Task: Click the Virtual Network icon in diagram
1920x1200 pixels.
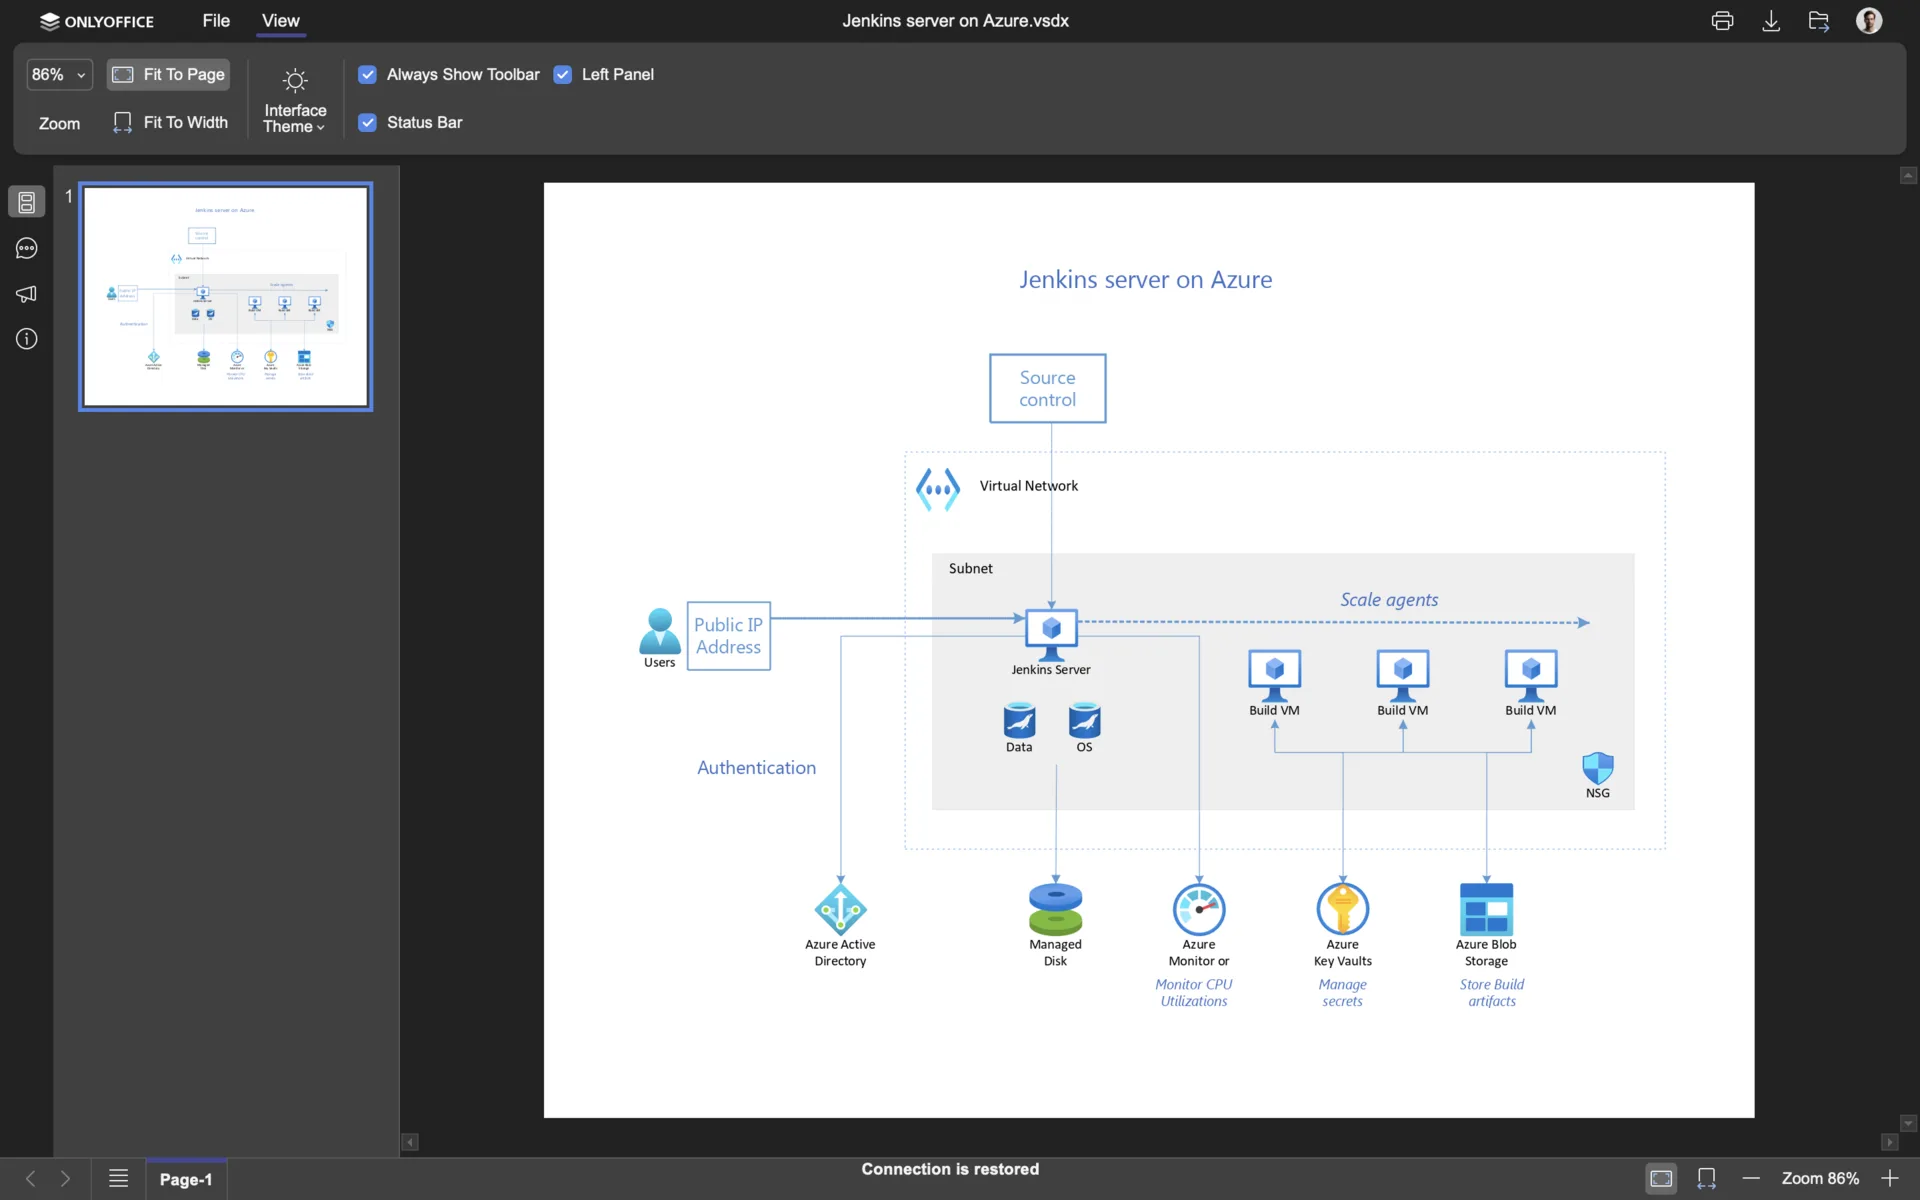Action: (x=938, y=489)
